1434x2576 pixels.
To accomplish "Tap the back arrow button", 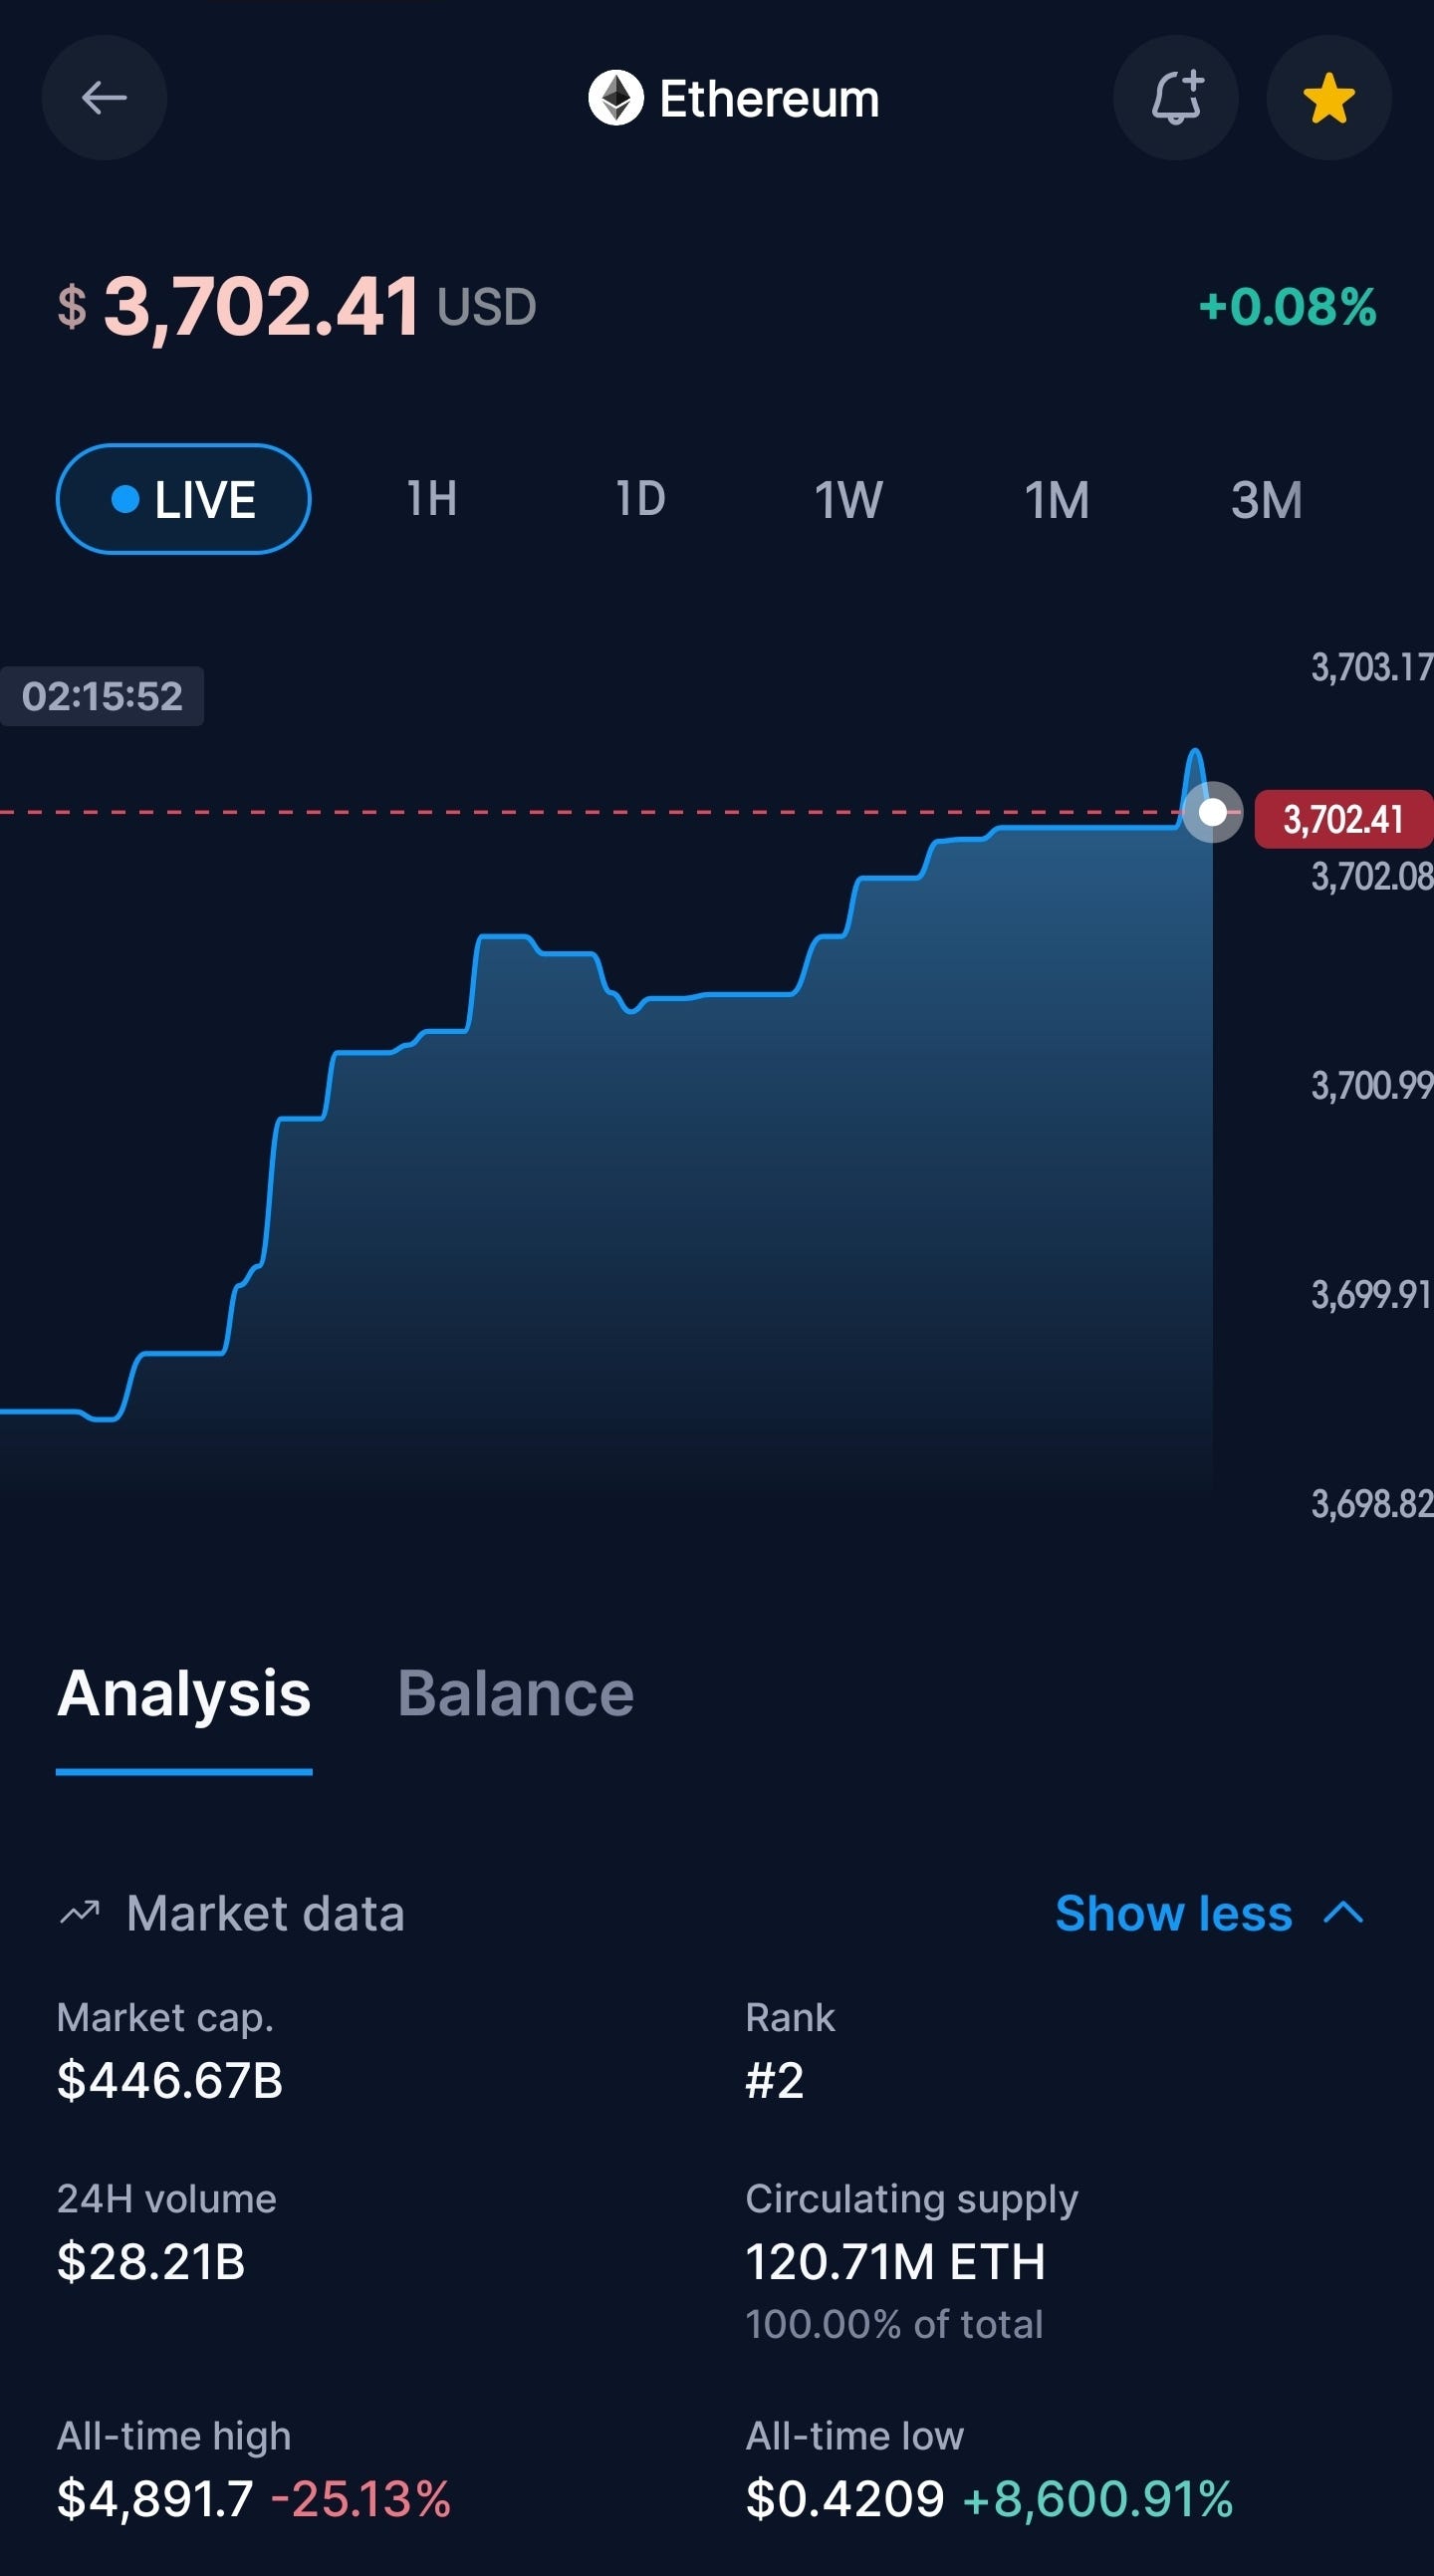I will [104, 98].
